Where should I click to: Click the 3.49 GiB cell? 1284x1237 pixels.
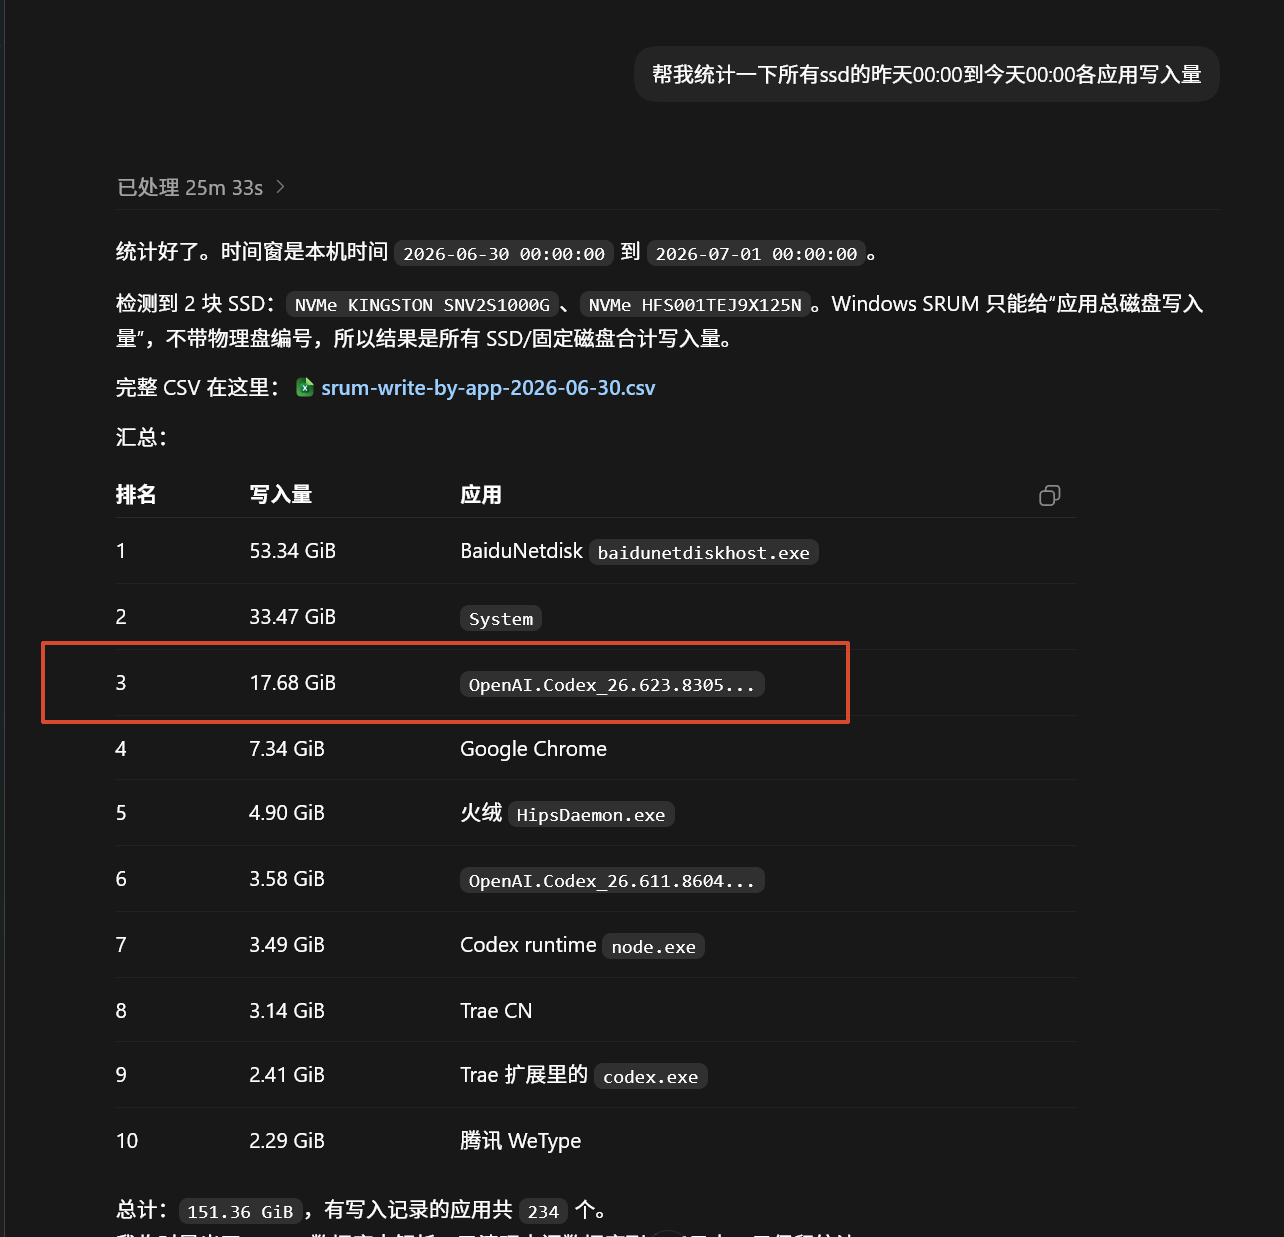(287, 945)
